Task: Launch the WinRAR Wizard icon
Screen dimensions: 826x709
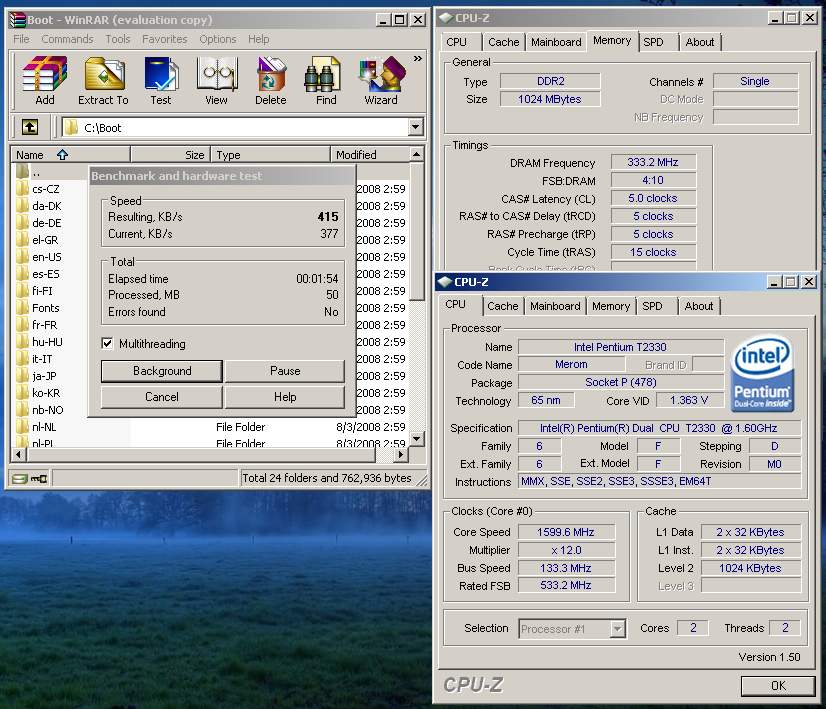Action: coord(381,81)
